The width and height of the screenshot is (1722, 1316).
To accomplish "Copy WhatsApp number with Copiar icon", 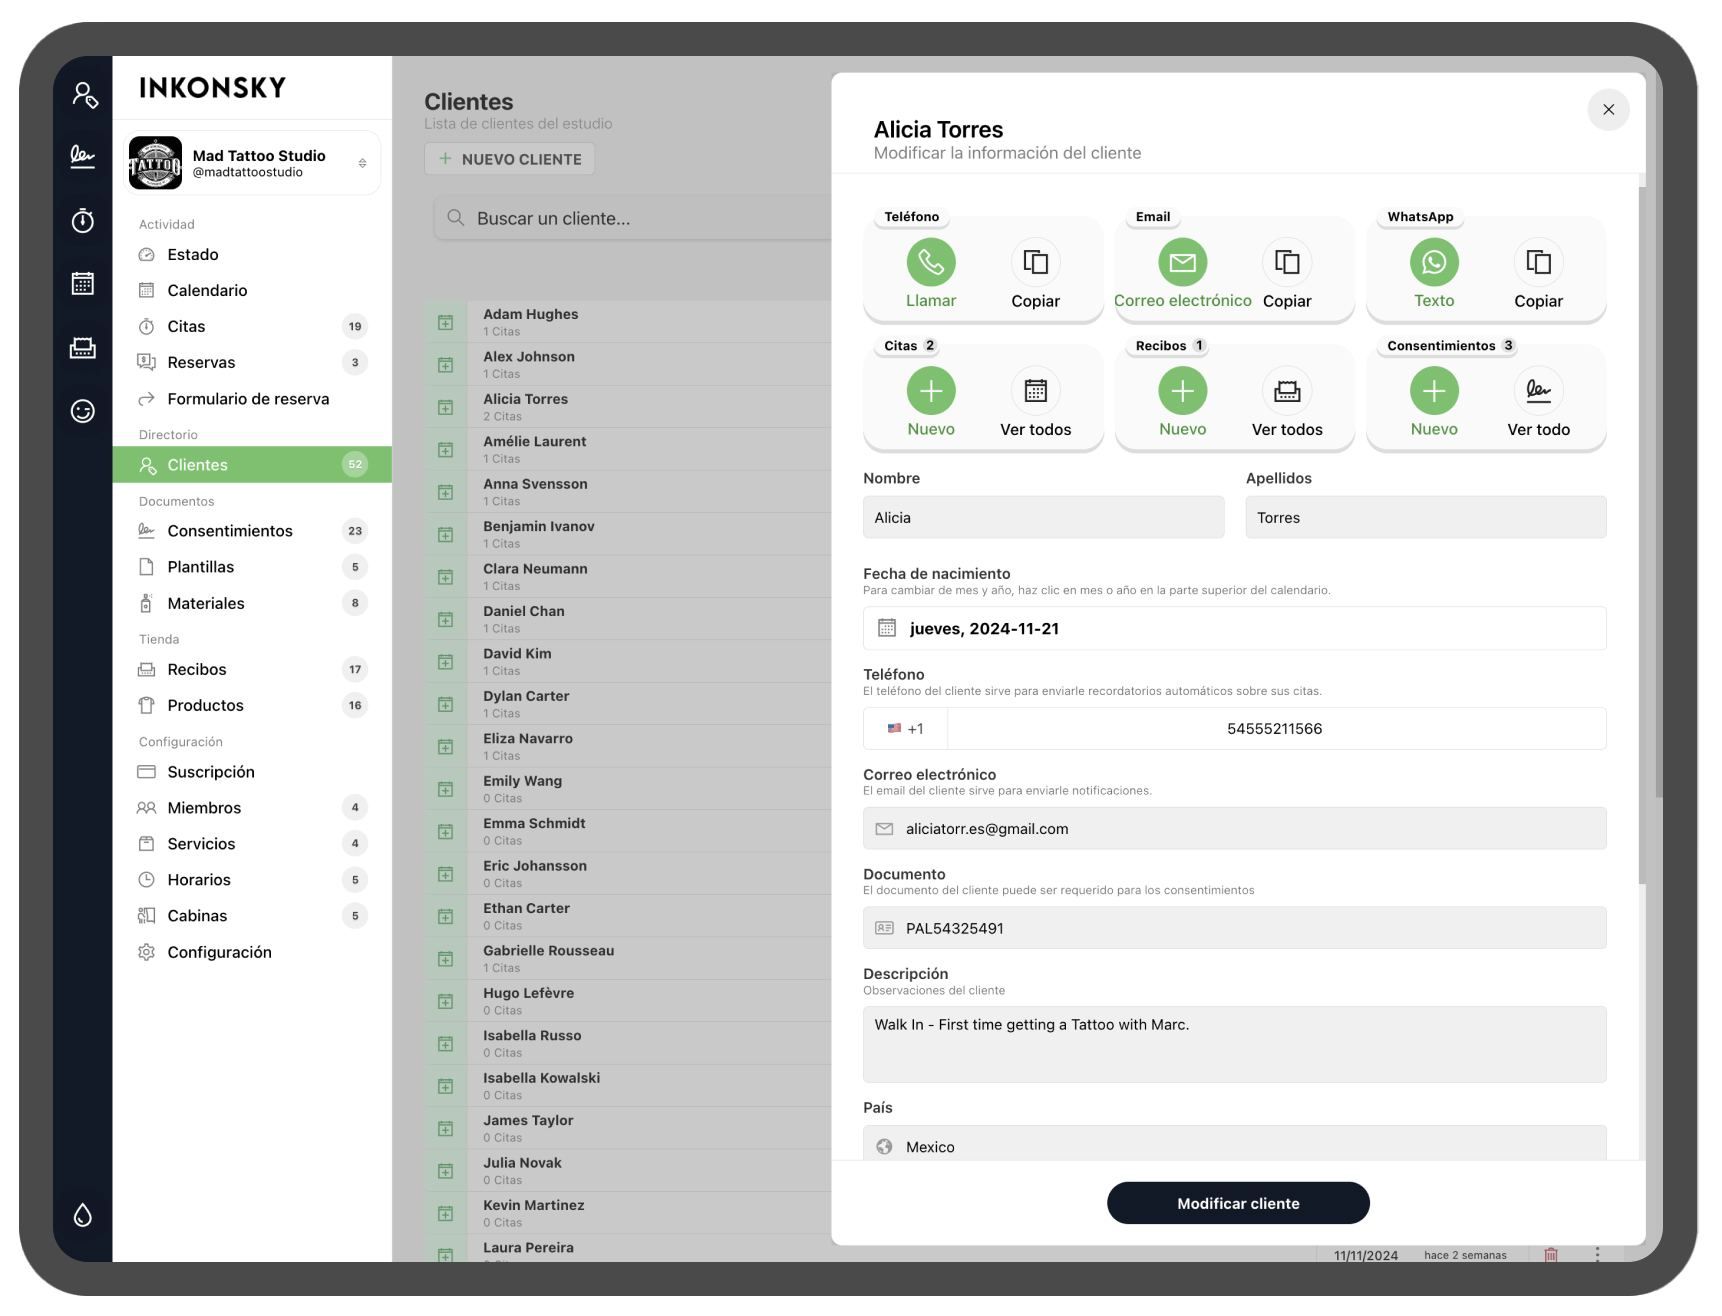I will pyautogui.click(x=1538, y=262).
